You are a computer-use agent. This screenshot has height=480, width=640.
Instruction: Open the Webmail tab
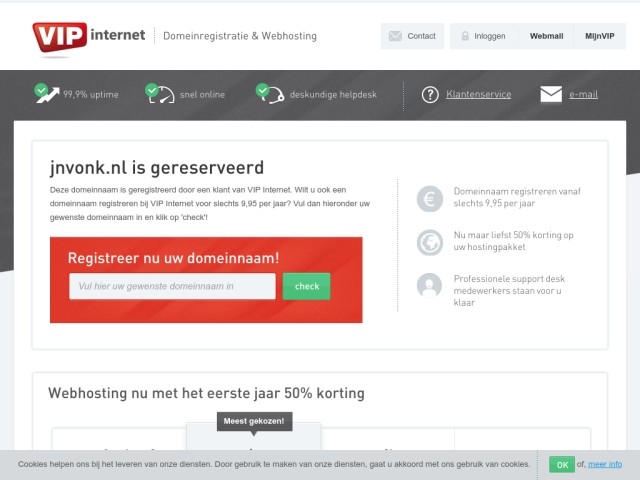point(546,36)
